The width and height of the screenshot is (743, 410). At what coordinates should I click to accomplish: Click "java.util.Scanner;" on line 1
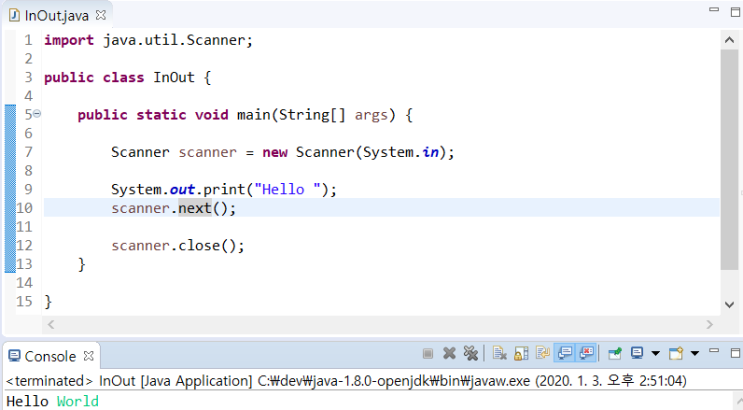(178, 40)
